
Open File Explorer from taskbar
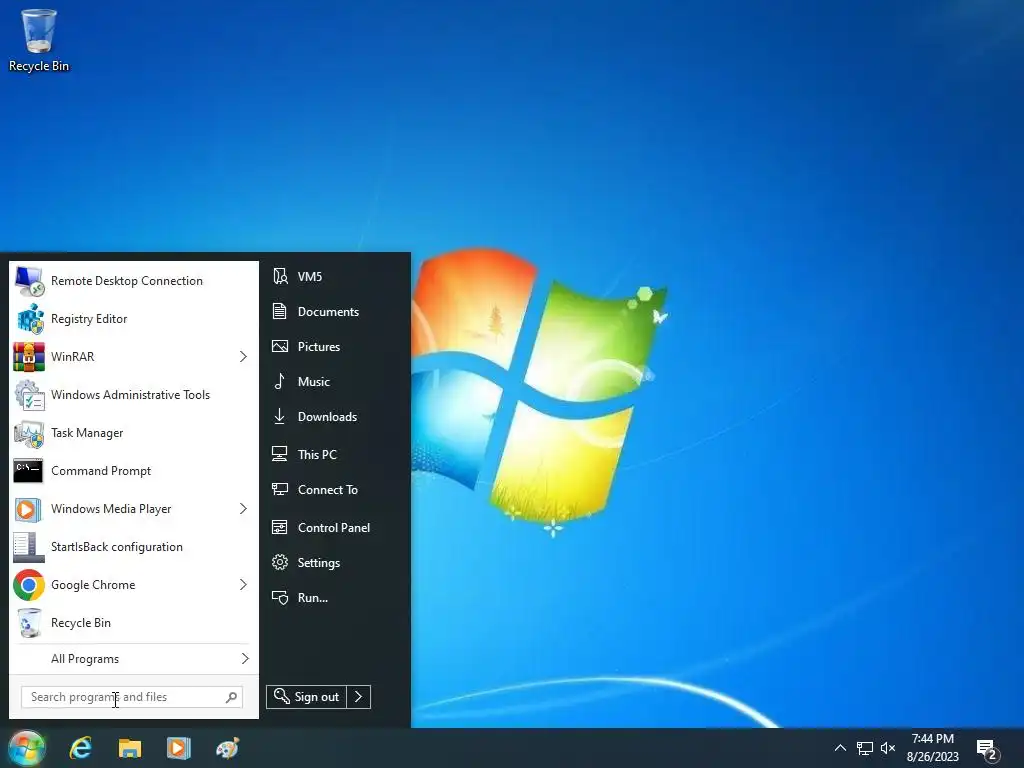pyautogui.click(x=130, y=748)
